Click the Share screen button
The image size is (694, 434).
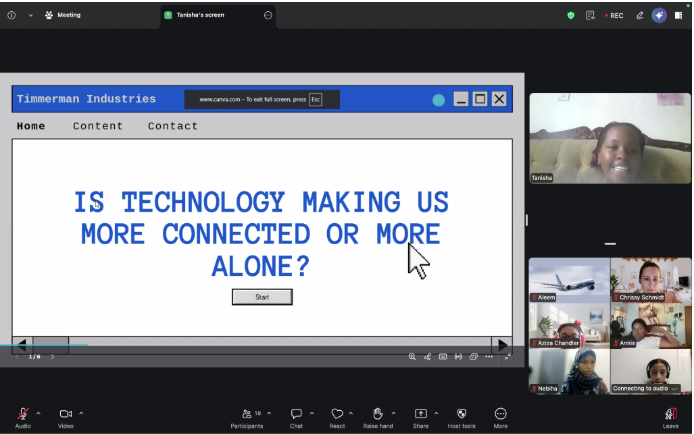[x=420, y=418]
